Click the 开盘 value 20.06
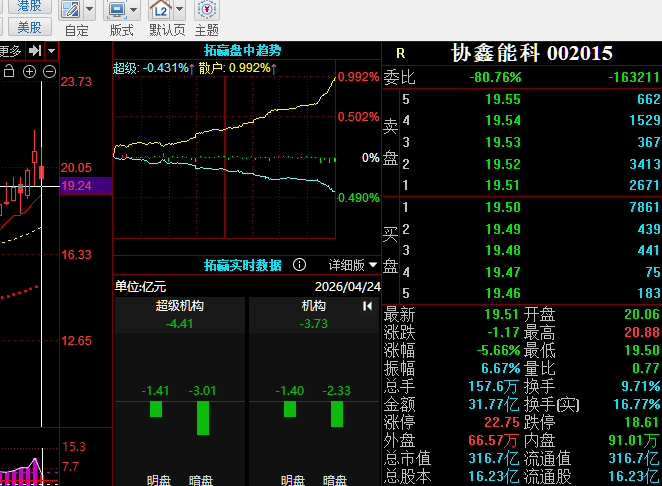Image resolution: width=662 pixels, height=486 pixels. 642,314
